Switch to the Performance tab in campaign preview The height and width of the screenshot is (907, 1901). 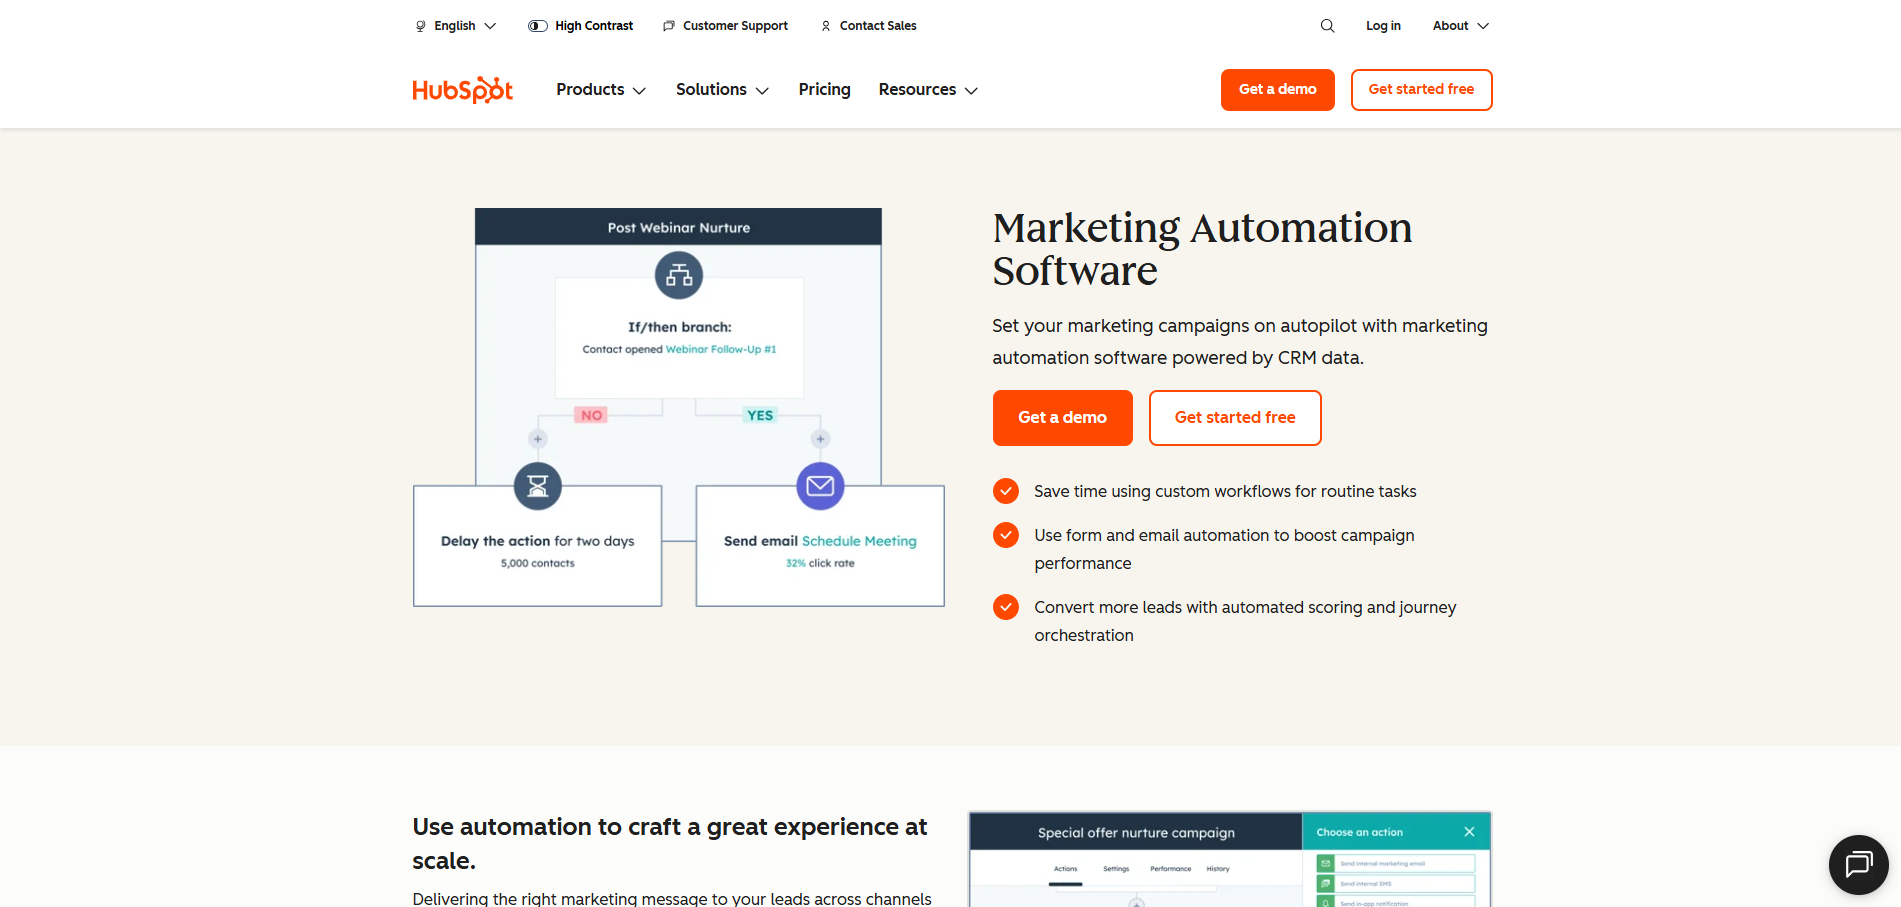click(x=1170, y=869)
